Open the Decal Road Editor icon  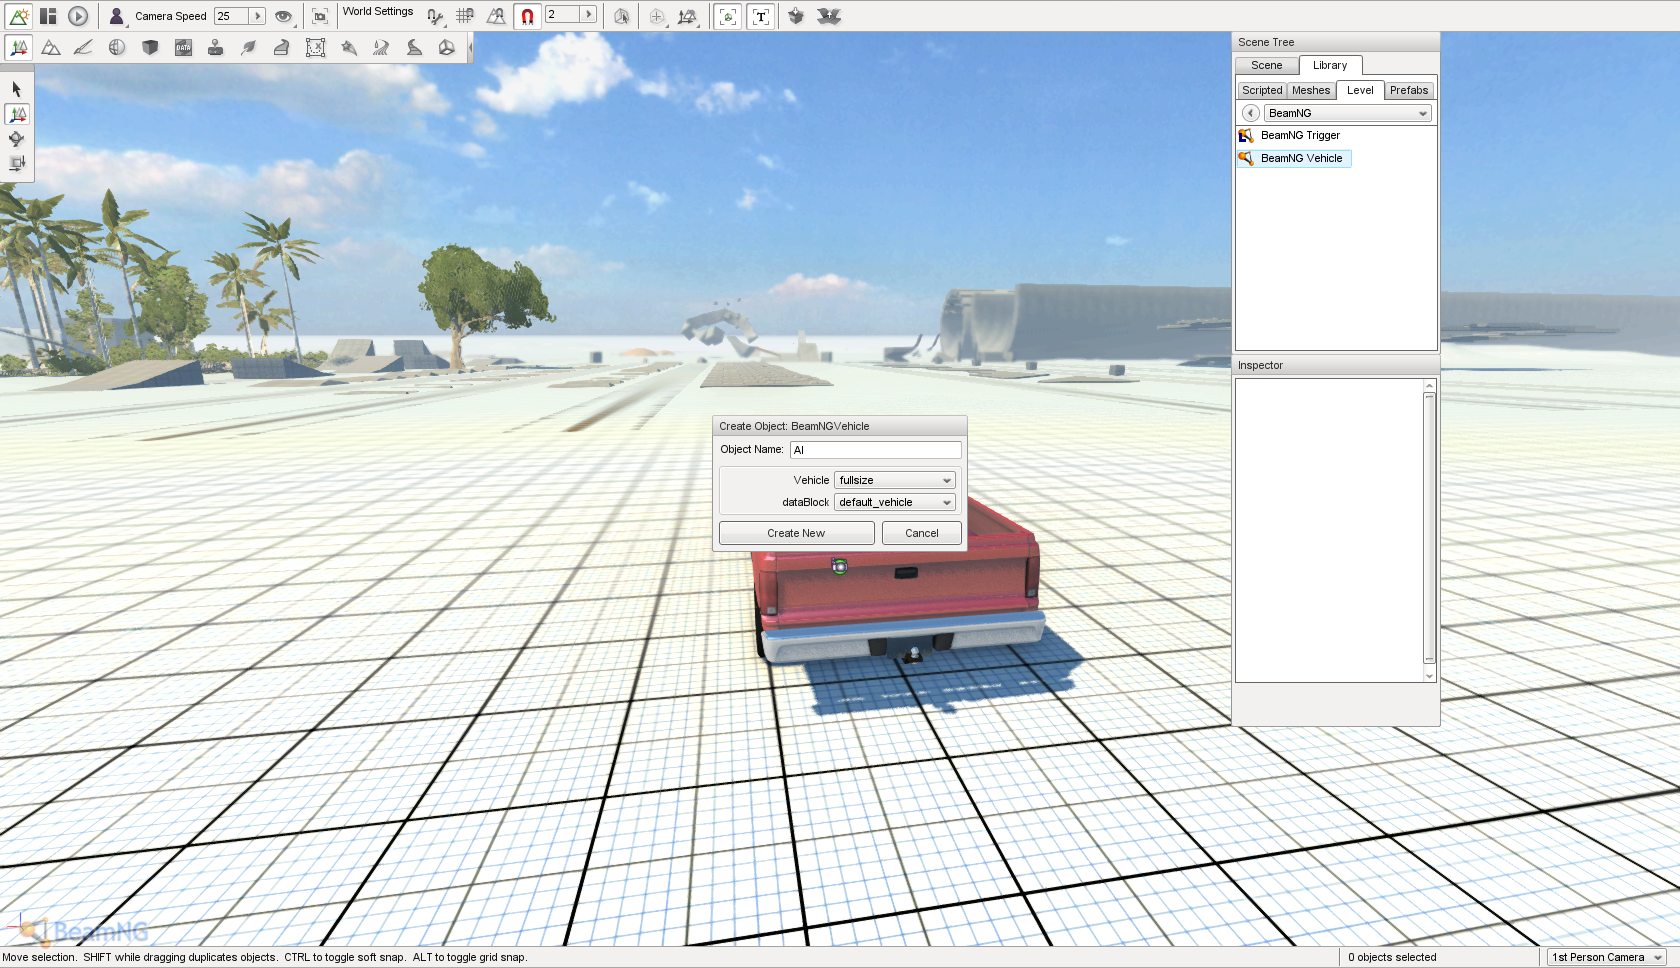click(414, 47)
